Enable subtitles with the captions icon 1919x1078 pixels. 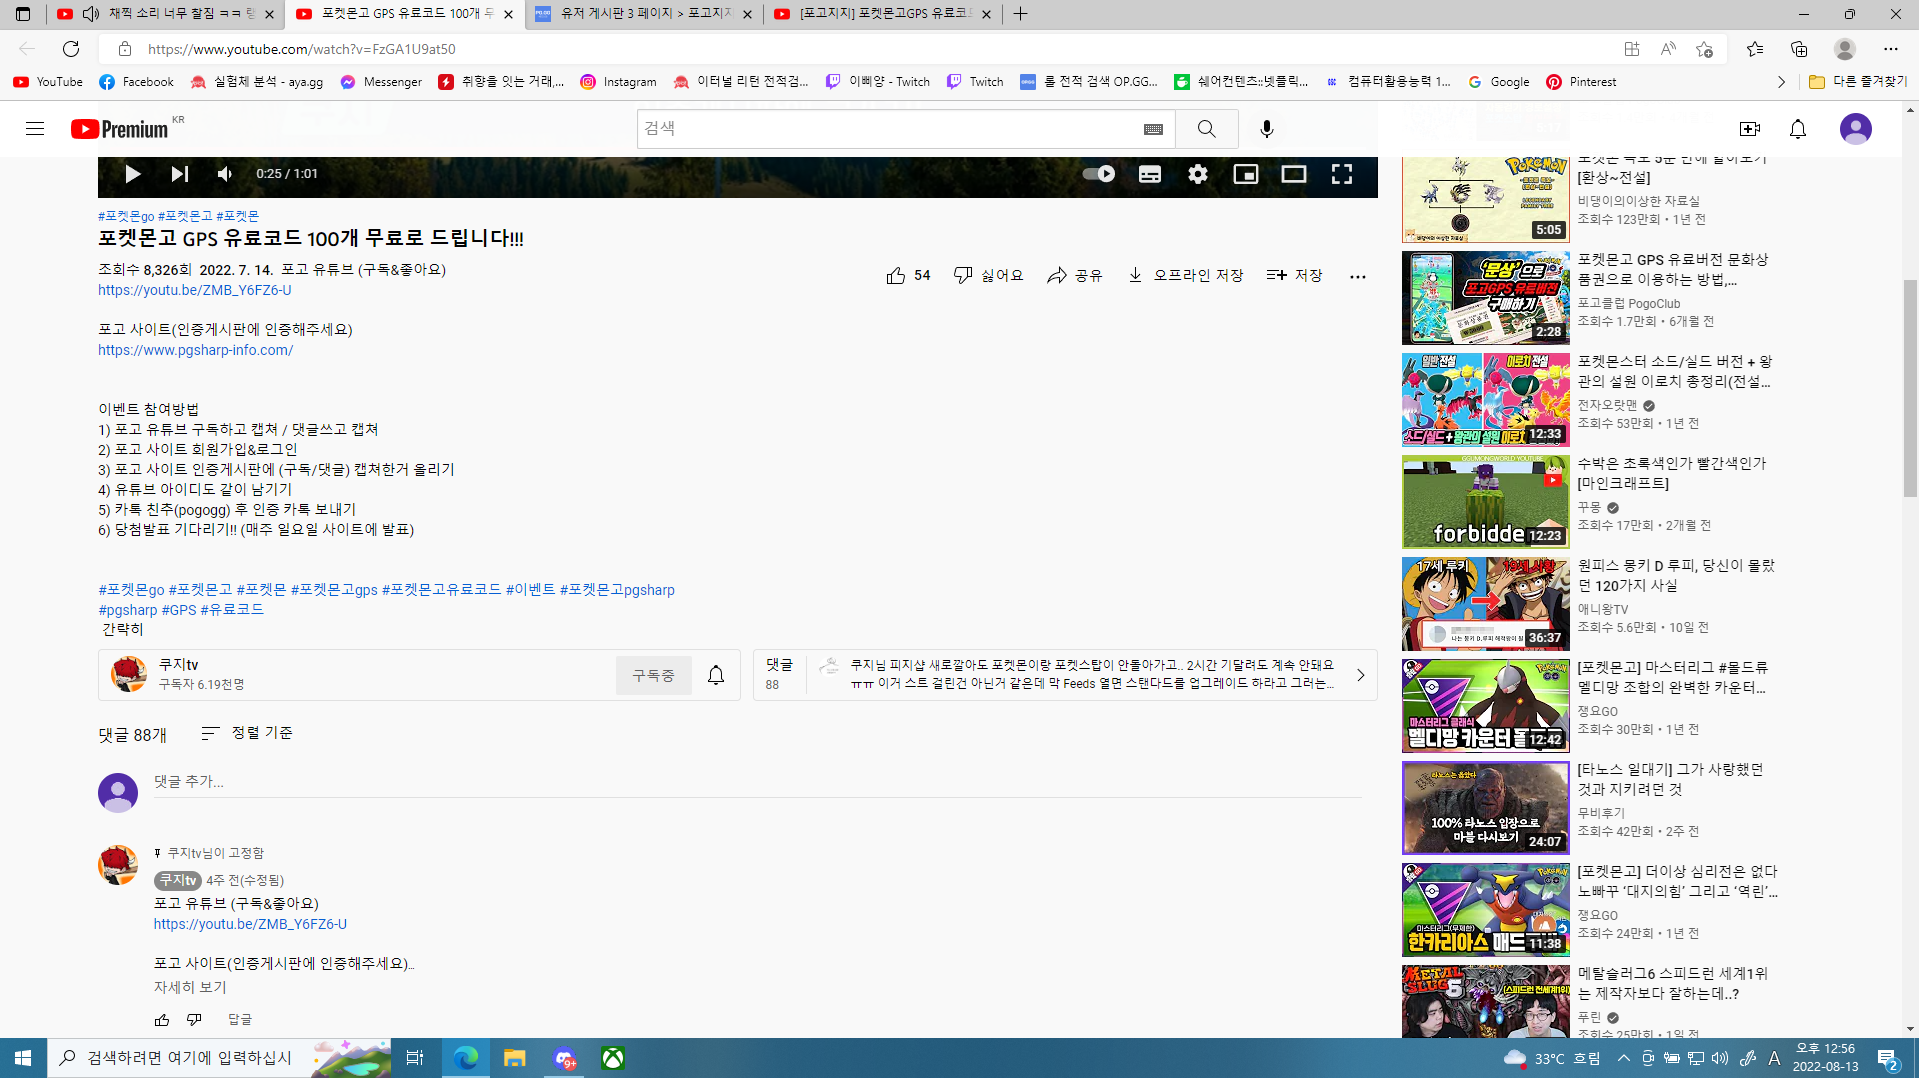tap(1149, 174)
